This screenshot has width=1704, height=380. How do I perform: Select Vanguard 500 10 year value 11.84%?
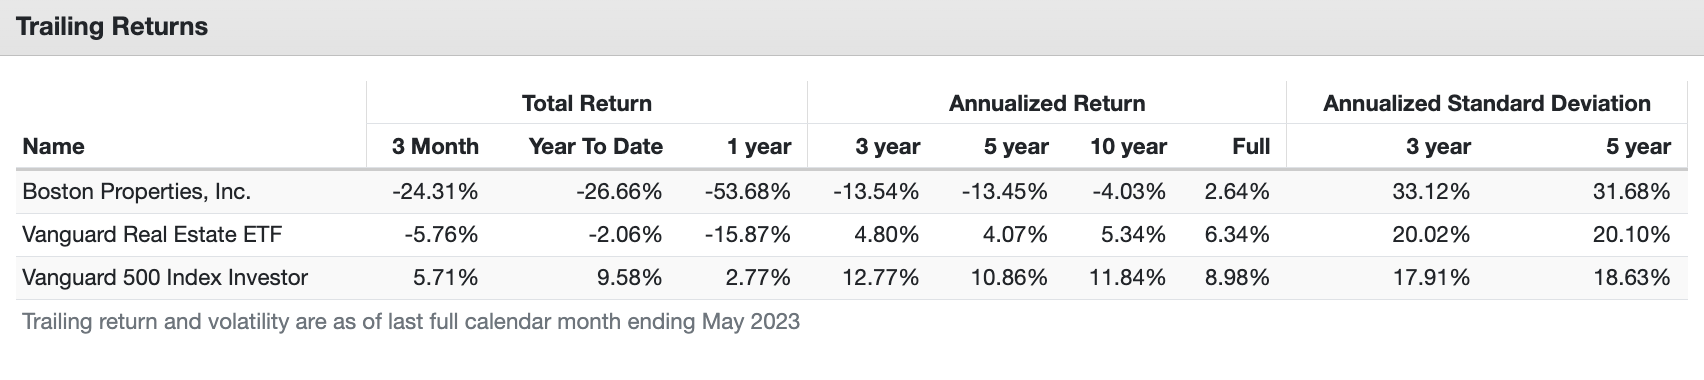point(1128,277)
